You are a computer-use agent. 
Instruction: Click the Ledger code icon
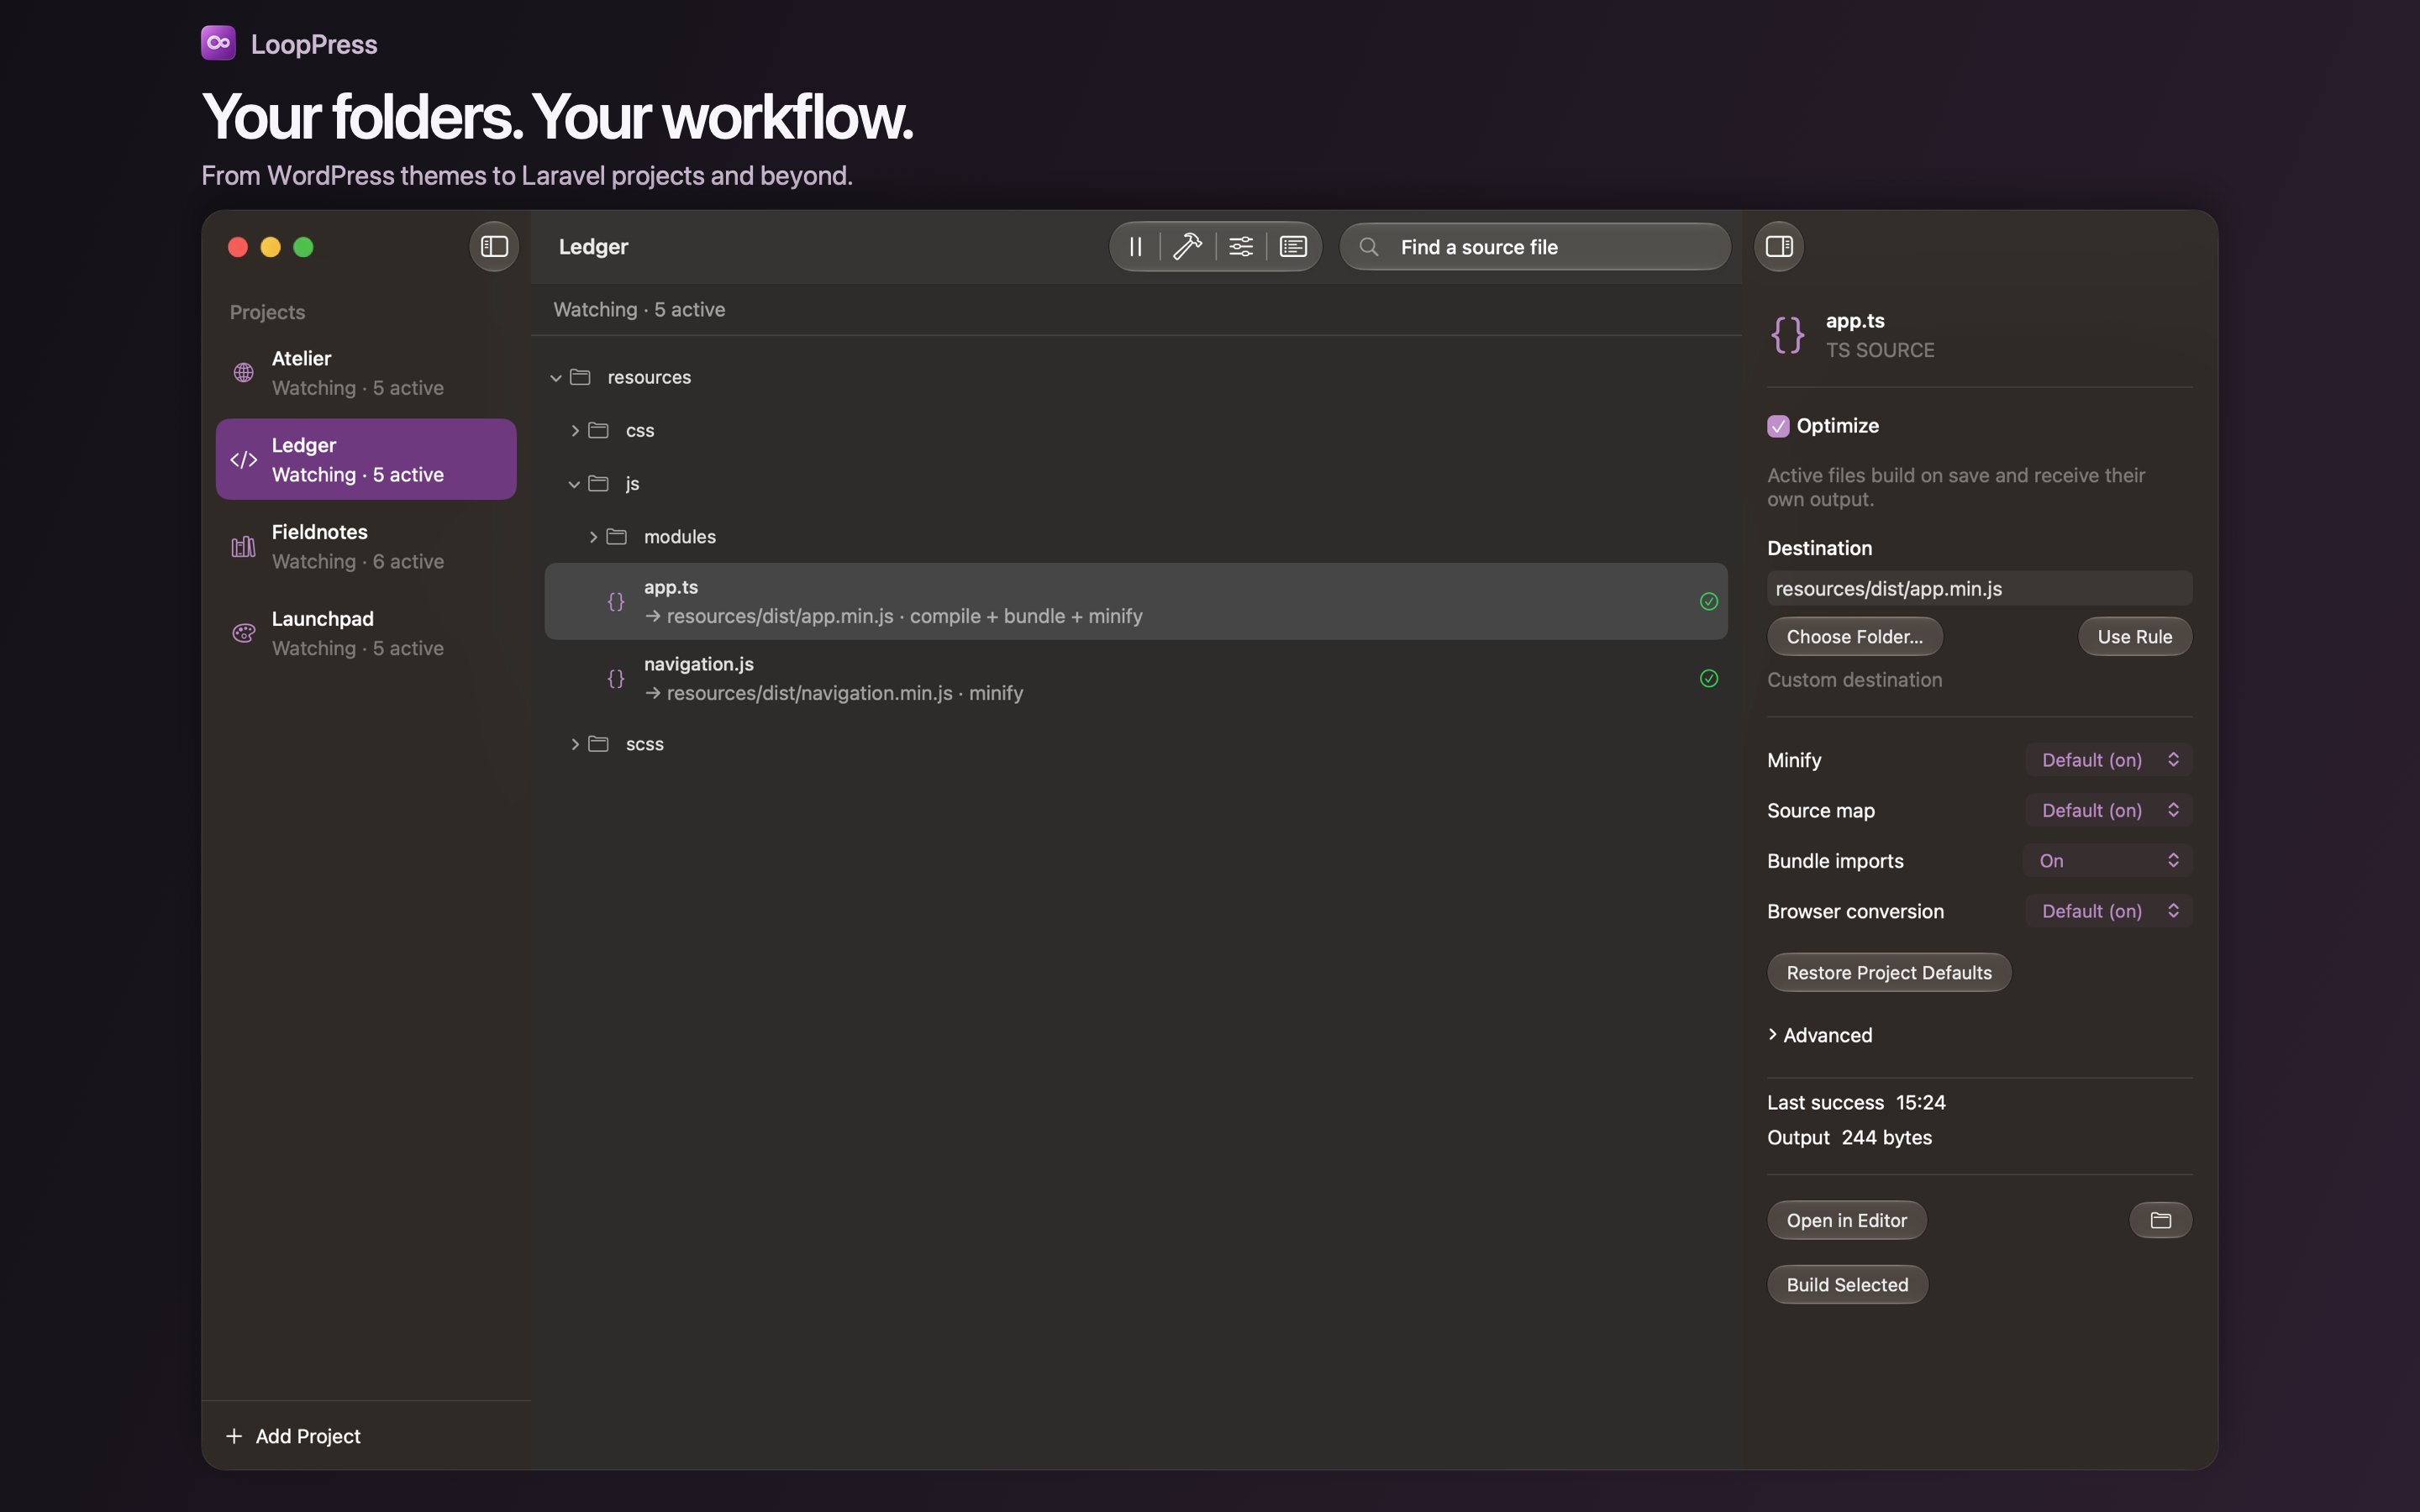click(x=244, y=460)
